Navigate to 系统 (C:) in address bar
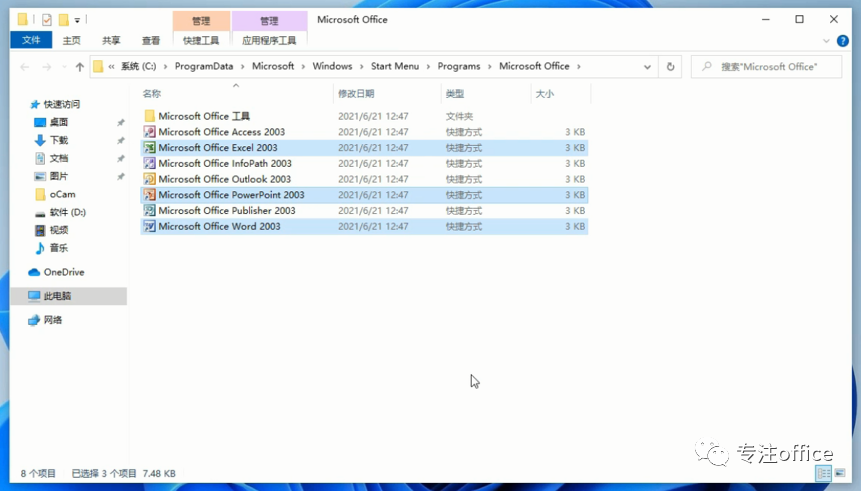The width and height of the screenshot is (861, 491). point(138,66)
